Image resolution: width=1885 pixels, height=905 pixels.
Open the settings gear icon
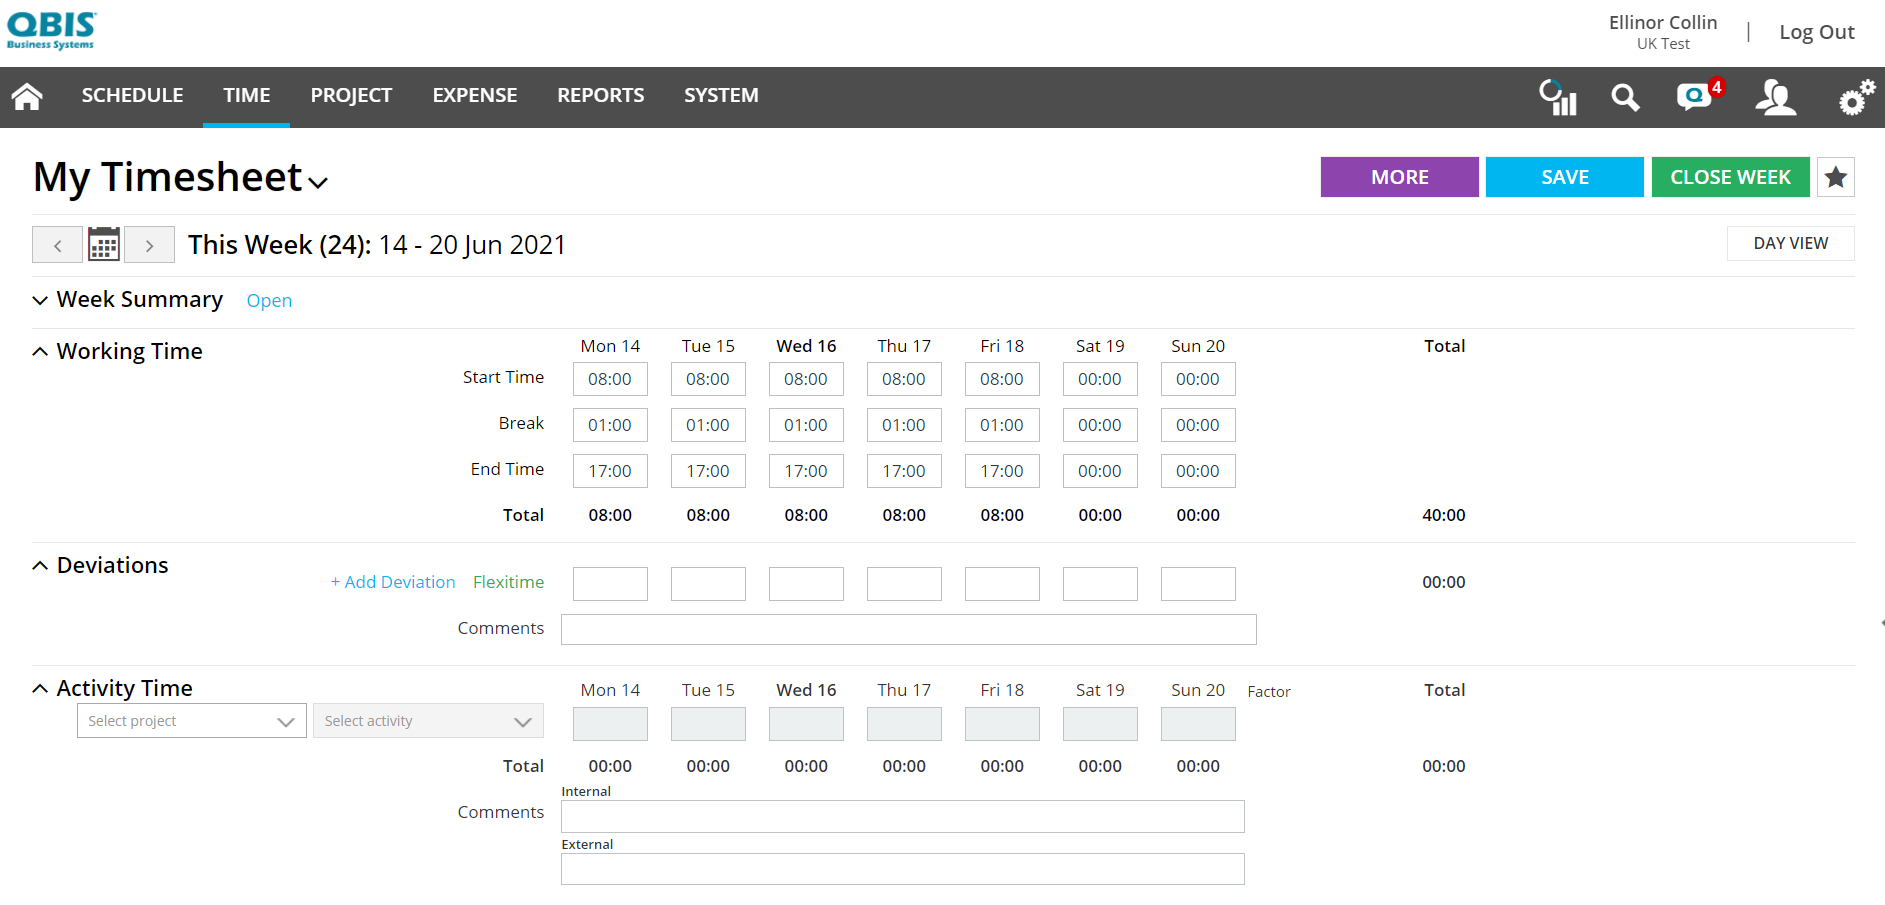[x=1854, y=97]
